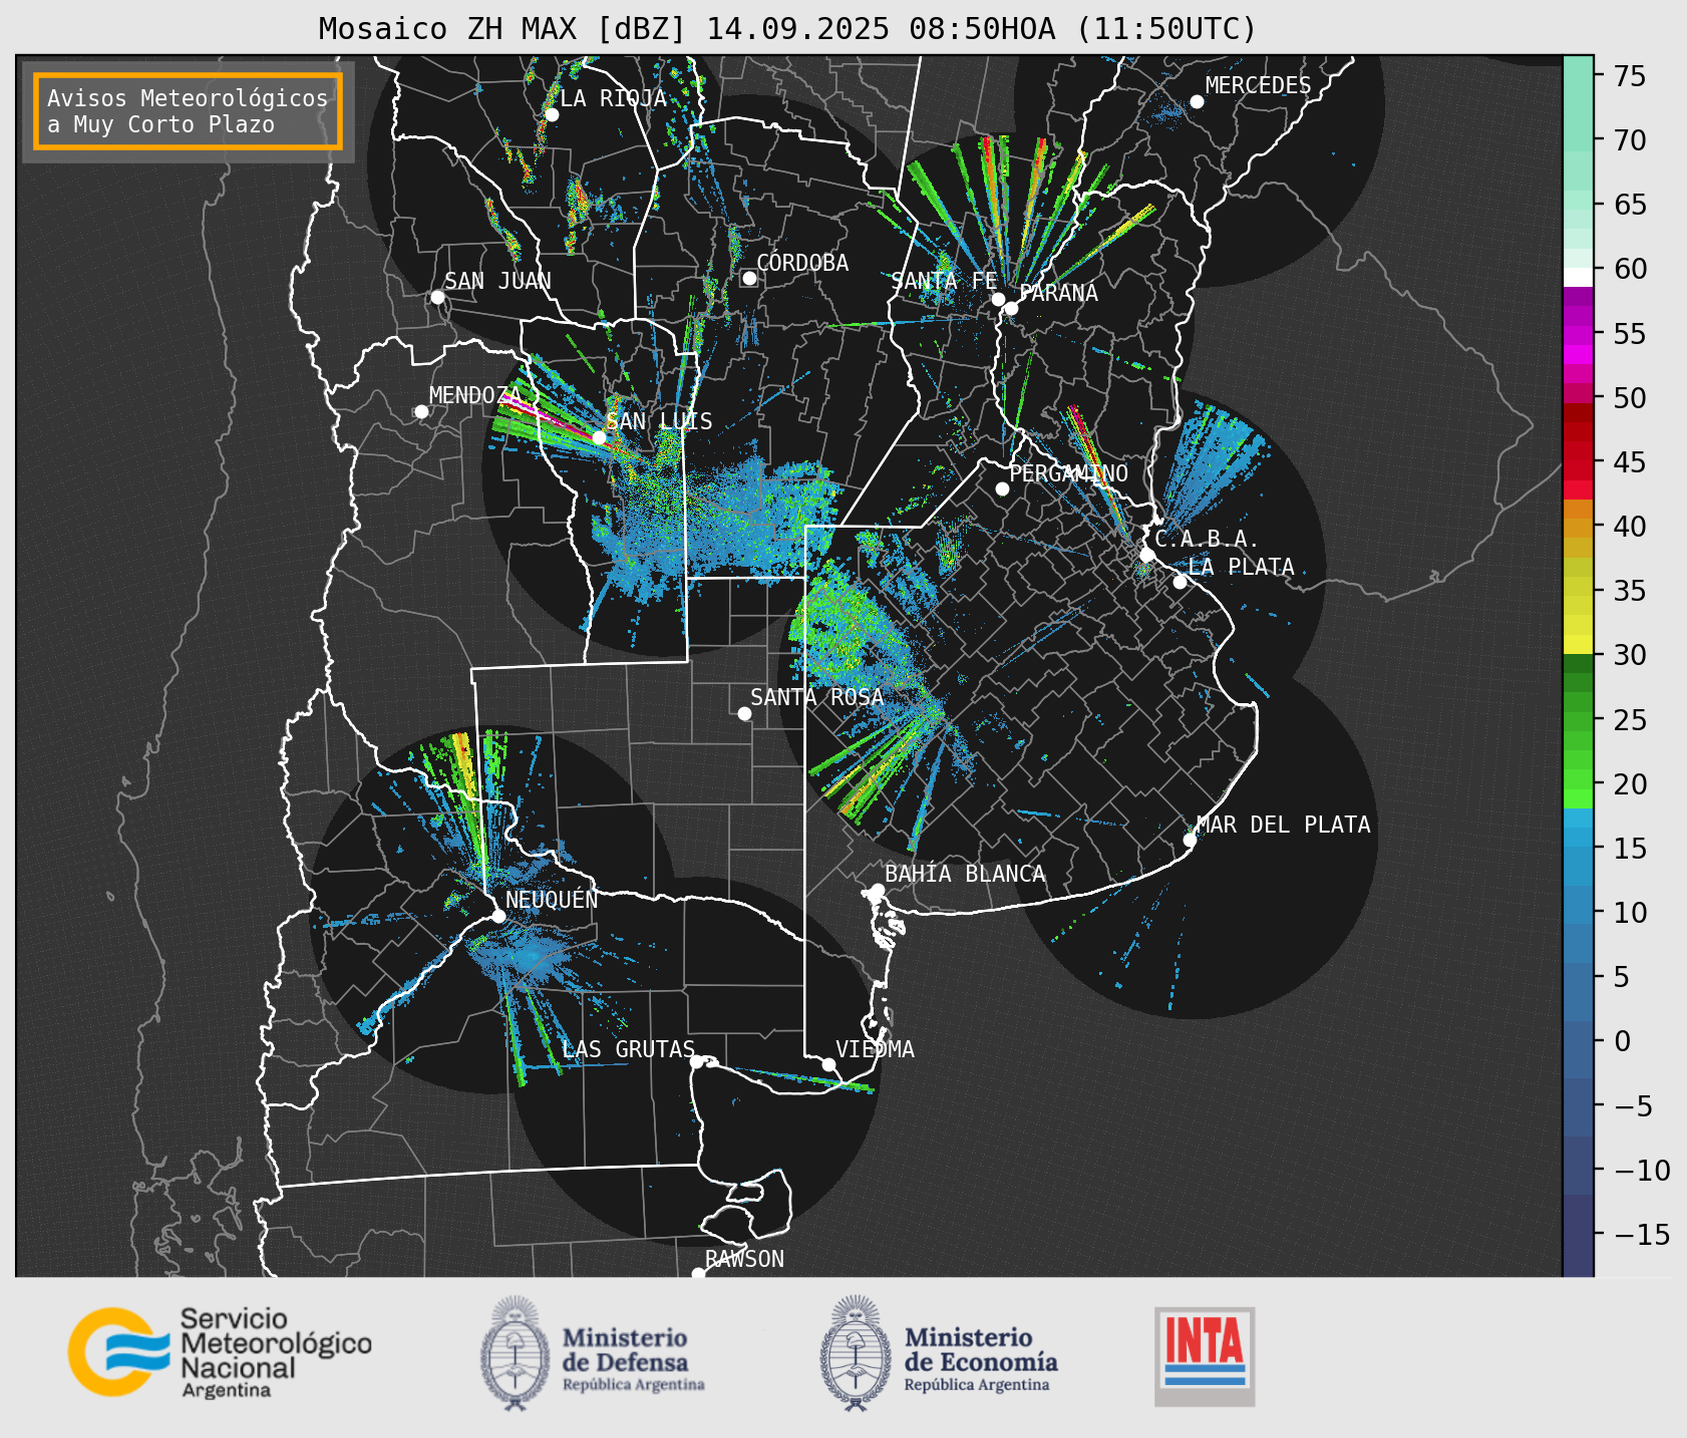Image resolution: width=1687 pixels, height=1438 pixels.
Task: Select the San Juan city marker dot
Action: coord(437,297)
